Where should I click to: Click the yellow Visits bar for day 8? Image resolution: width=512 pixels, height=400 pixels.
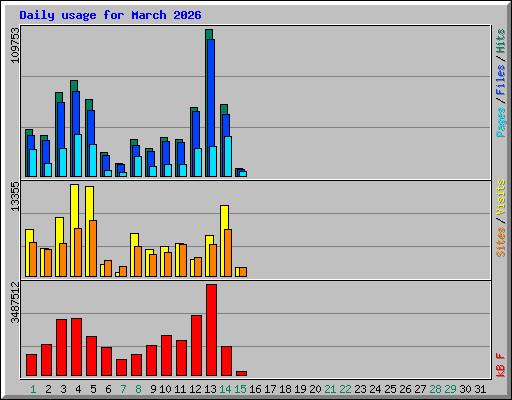(135, 255)
